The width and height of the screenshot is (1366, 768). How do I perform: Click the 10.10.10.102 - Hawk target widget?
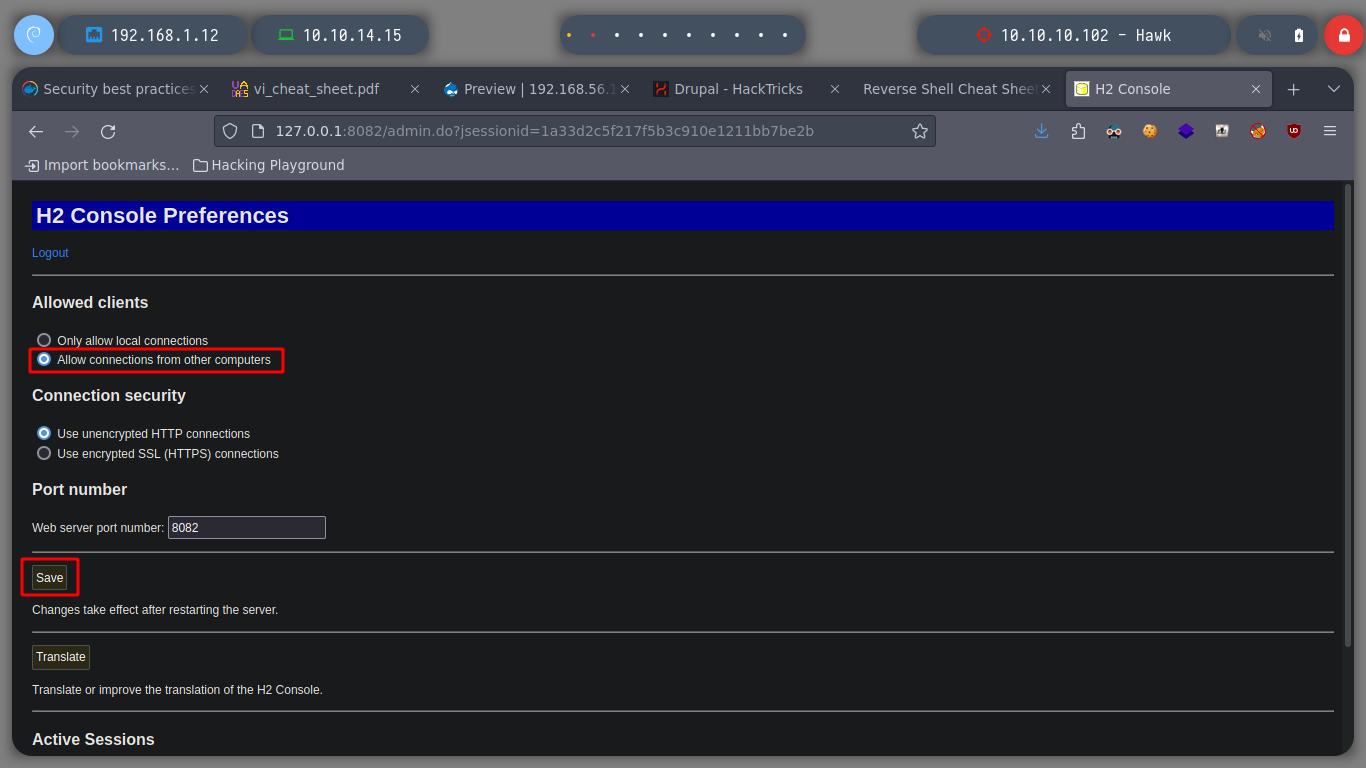1073,35
